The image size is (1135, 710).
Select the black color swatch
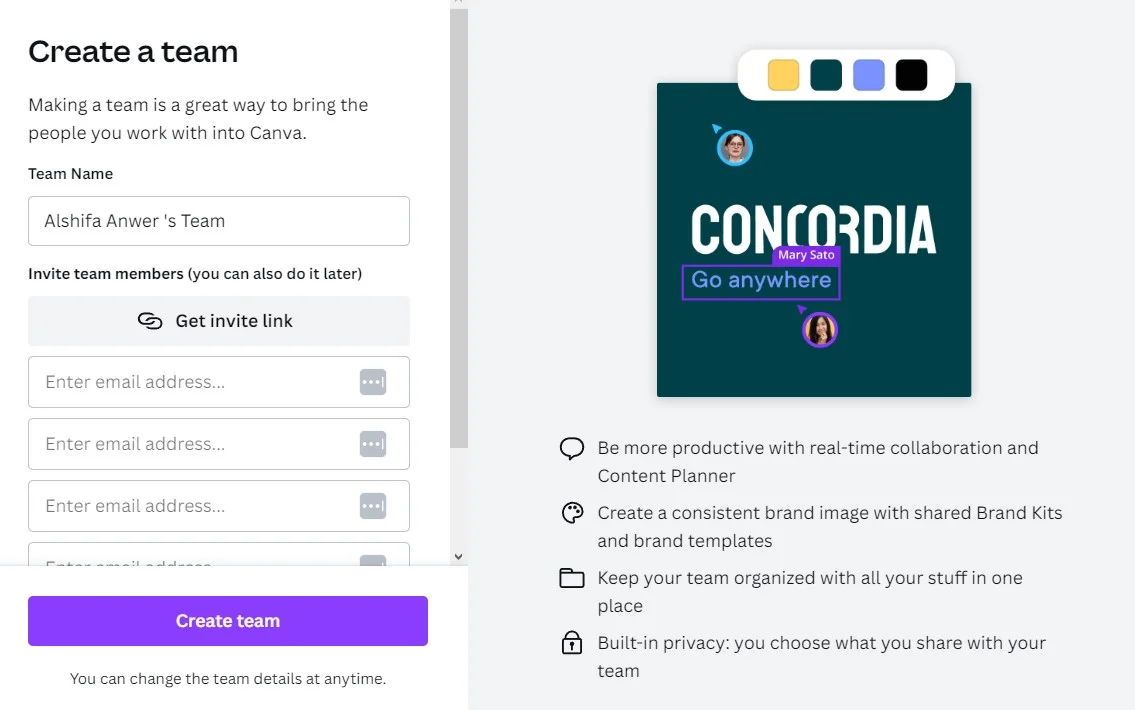[911, 74]
